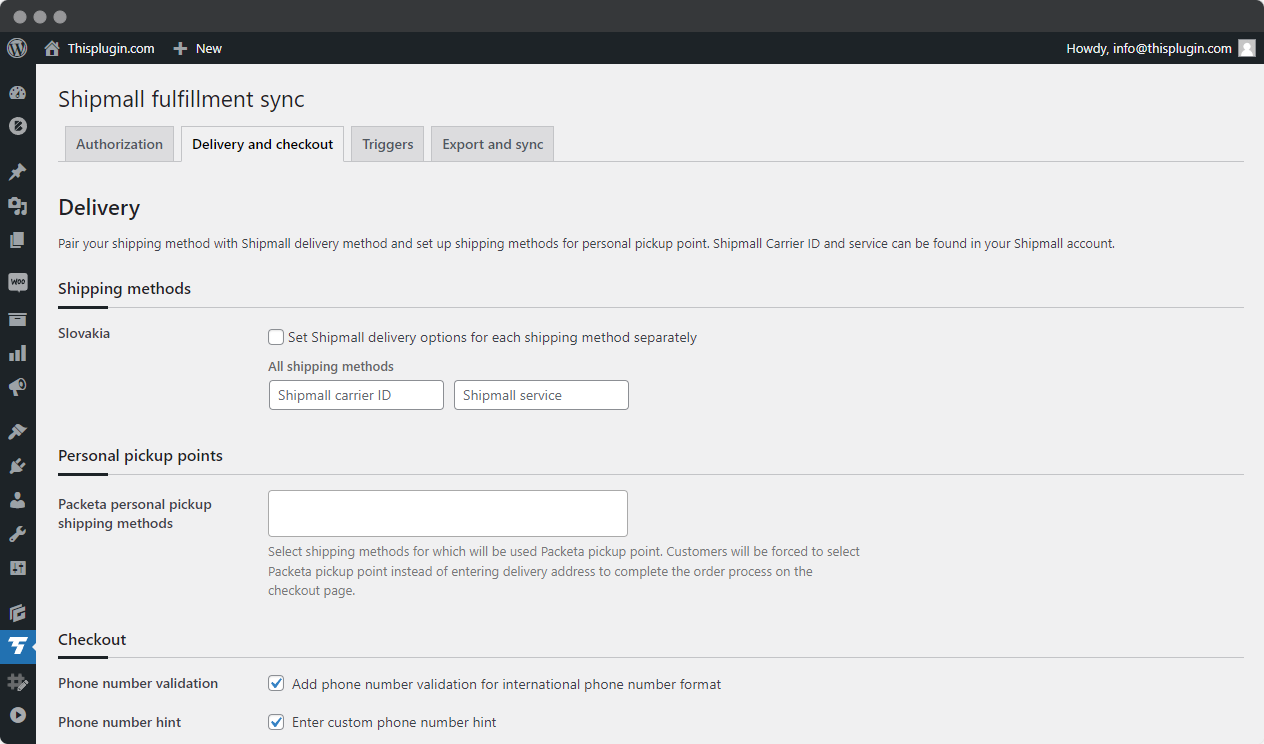Select the Marketing megaphone icon
Viewport: 1264px width, 744px height.
(x=17, y=387)
